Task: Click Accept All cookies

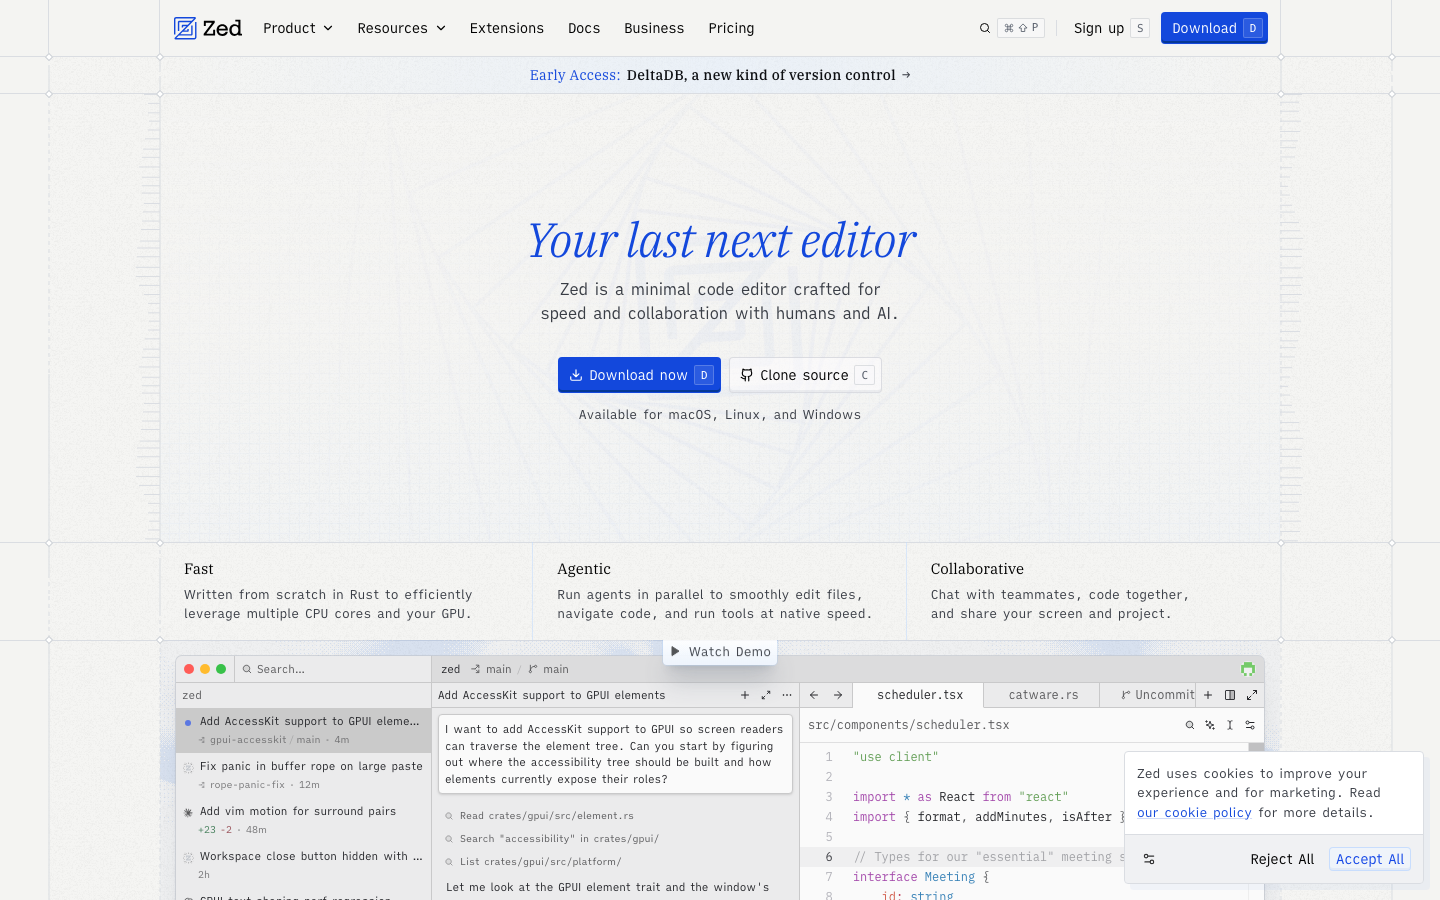Action: pyautogui.click(x=1370, y=859)
